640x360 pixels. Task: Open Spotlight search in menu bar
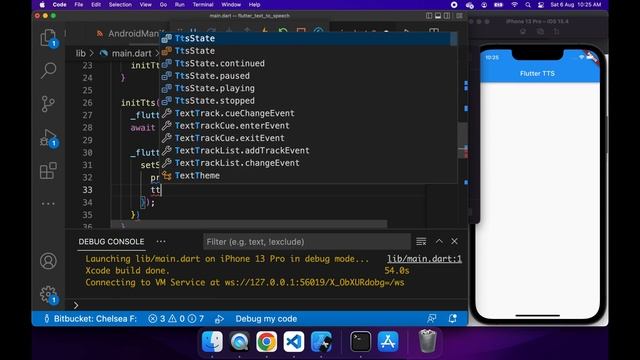[528, 5]
